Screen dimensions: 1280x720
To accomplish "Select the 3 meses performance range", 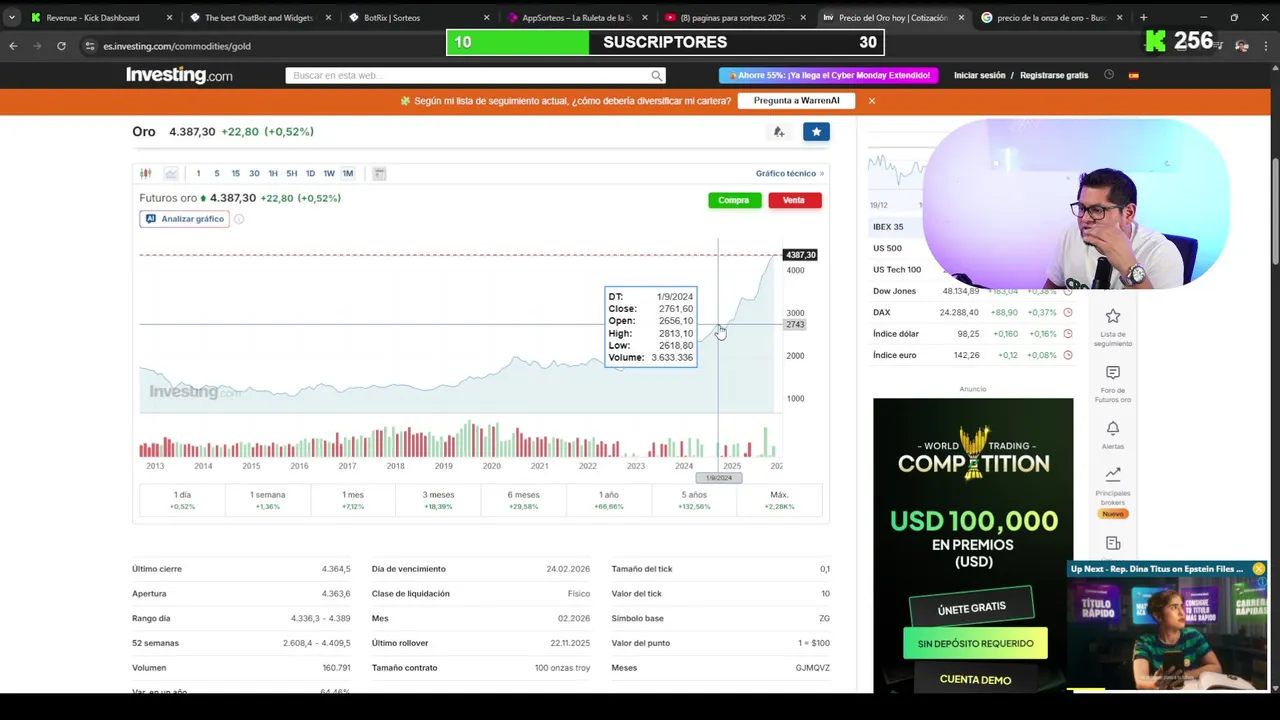I will [x=438, y=500].
